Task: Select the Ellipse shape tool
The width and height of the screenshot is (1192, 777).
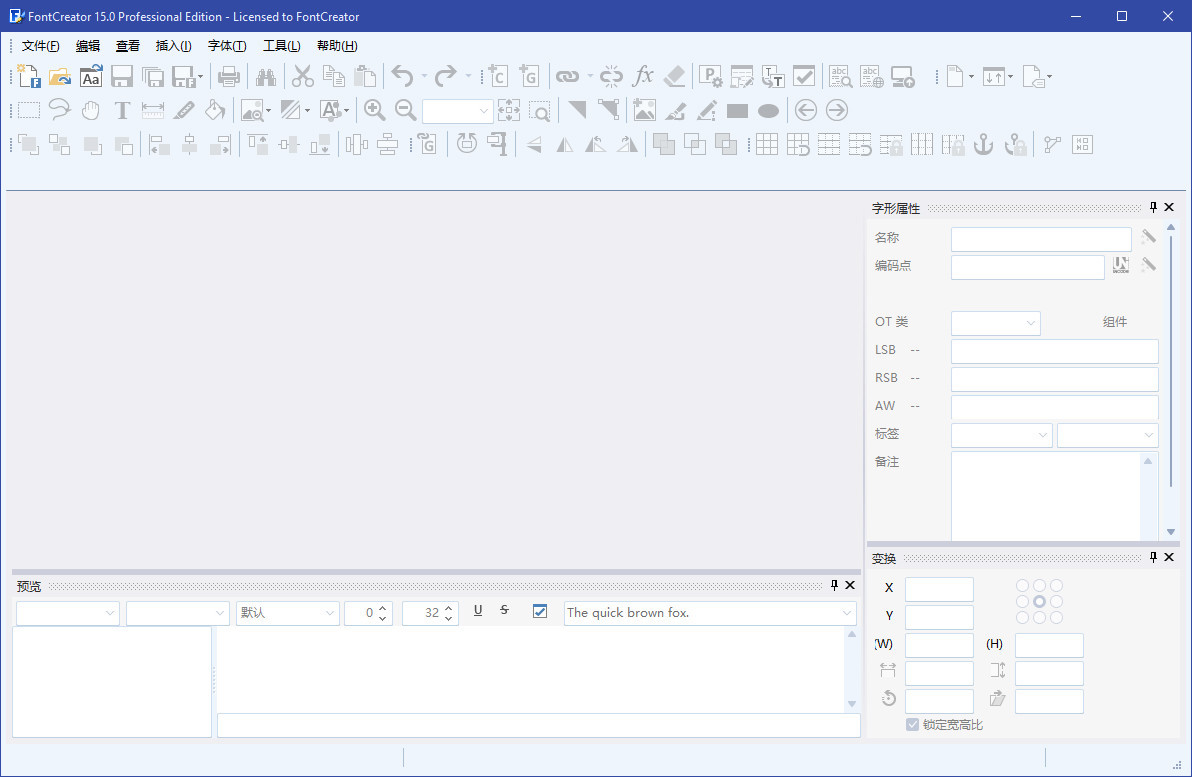Action: tap(768, 111)
